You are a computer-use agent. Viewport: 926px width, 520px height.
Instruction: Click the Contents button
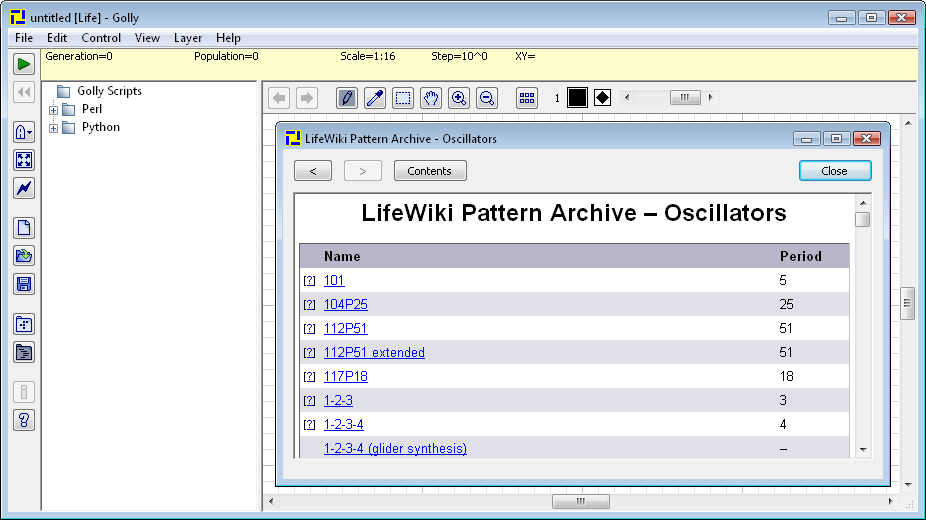point(430,171)
